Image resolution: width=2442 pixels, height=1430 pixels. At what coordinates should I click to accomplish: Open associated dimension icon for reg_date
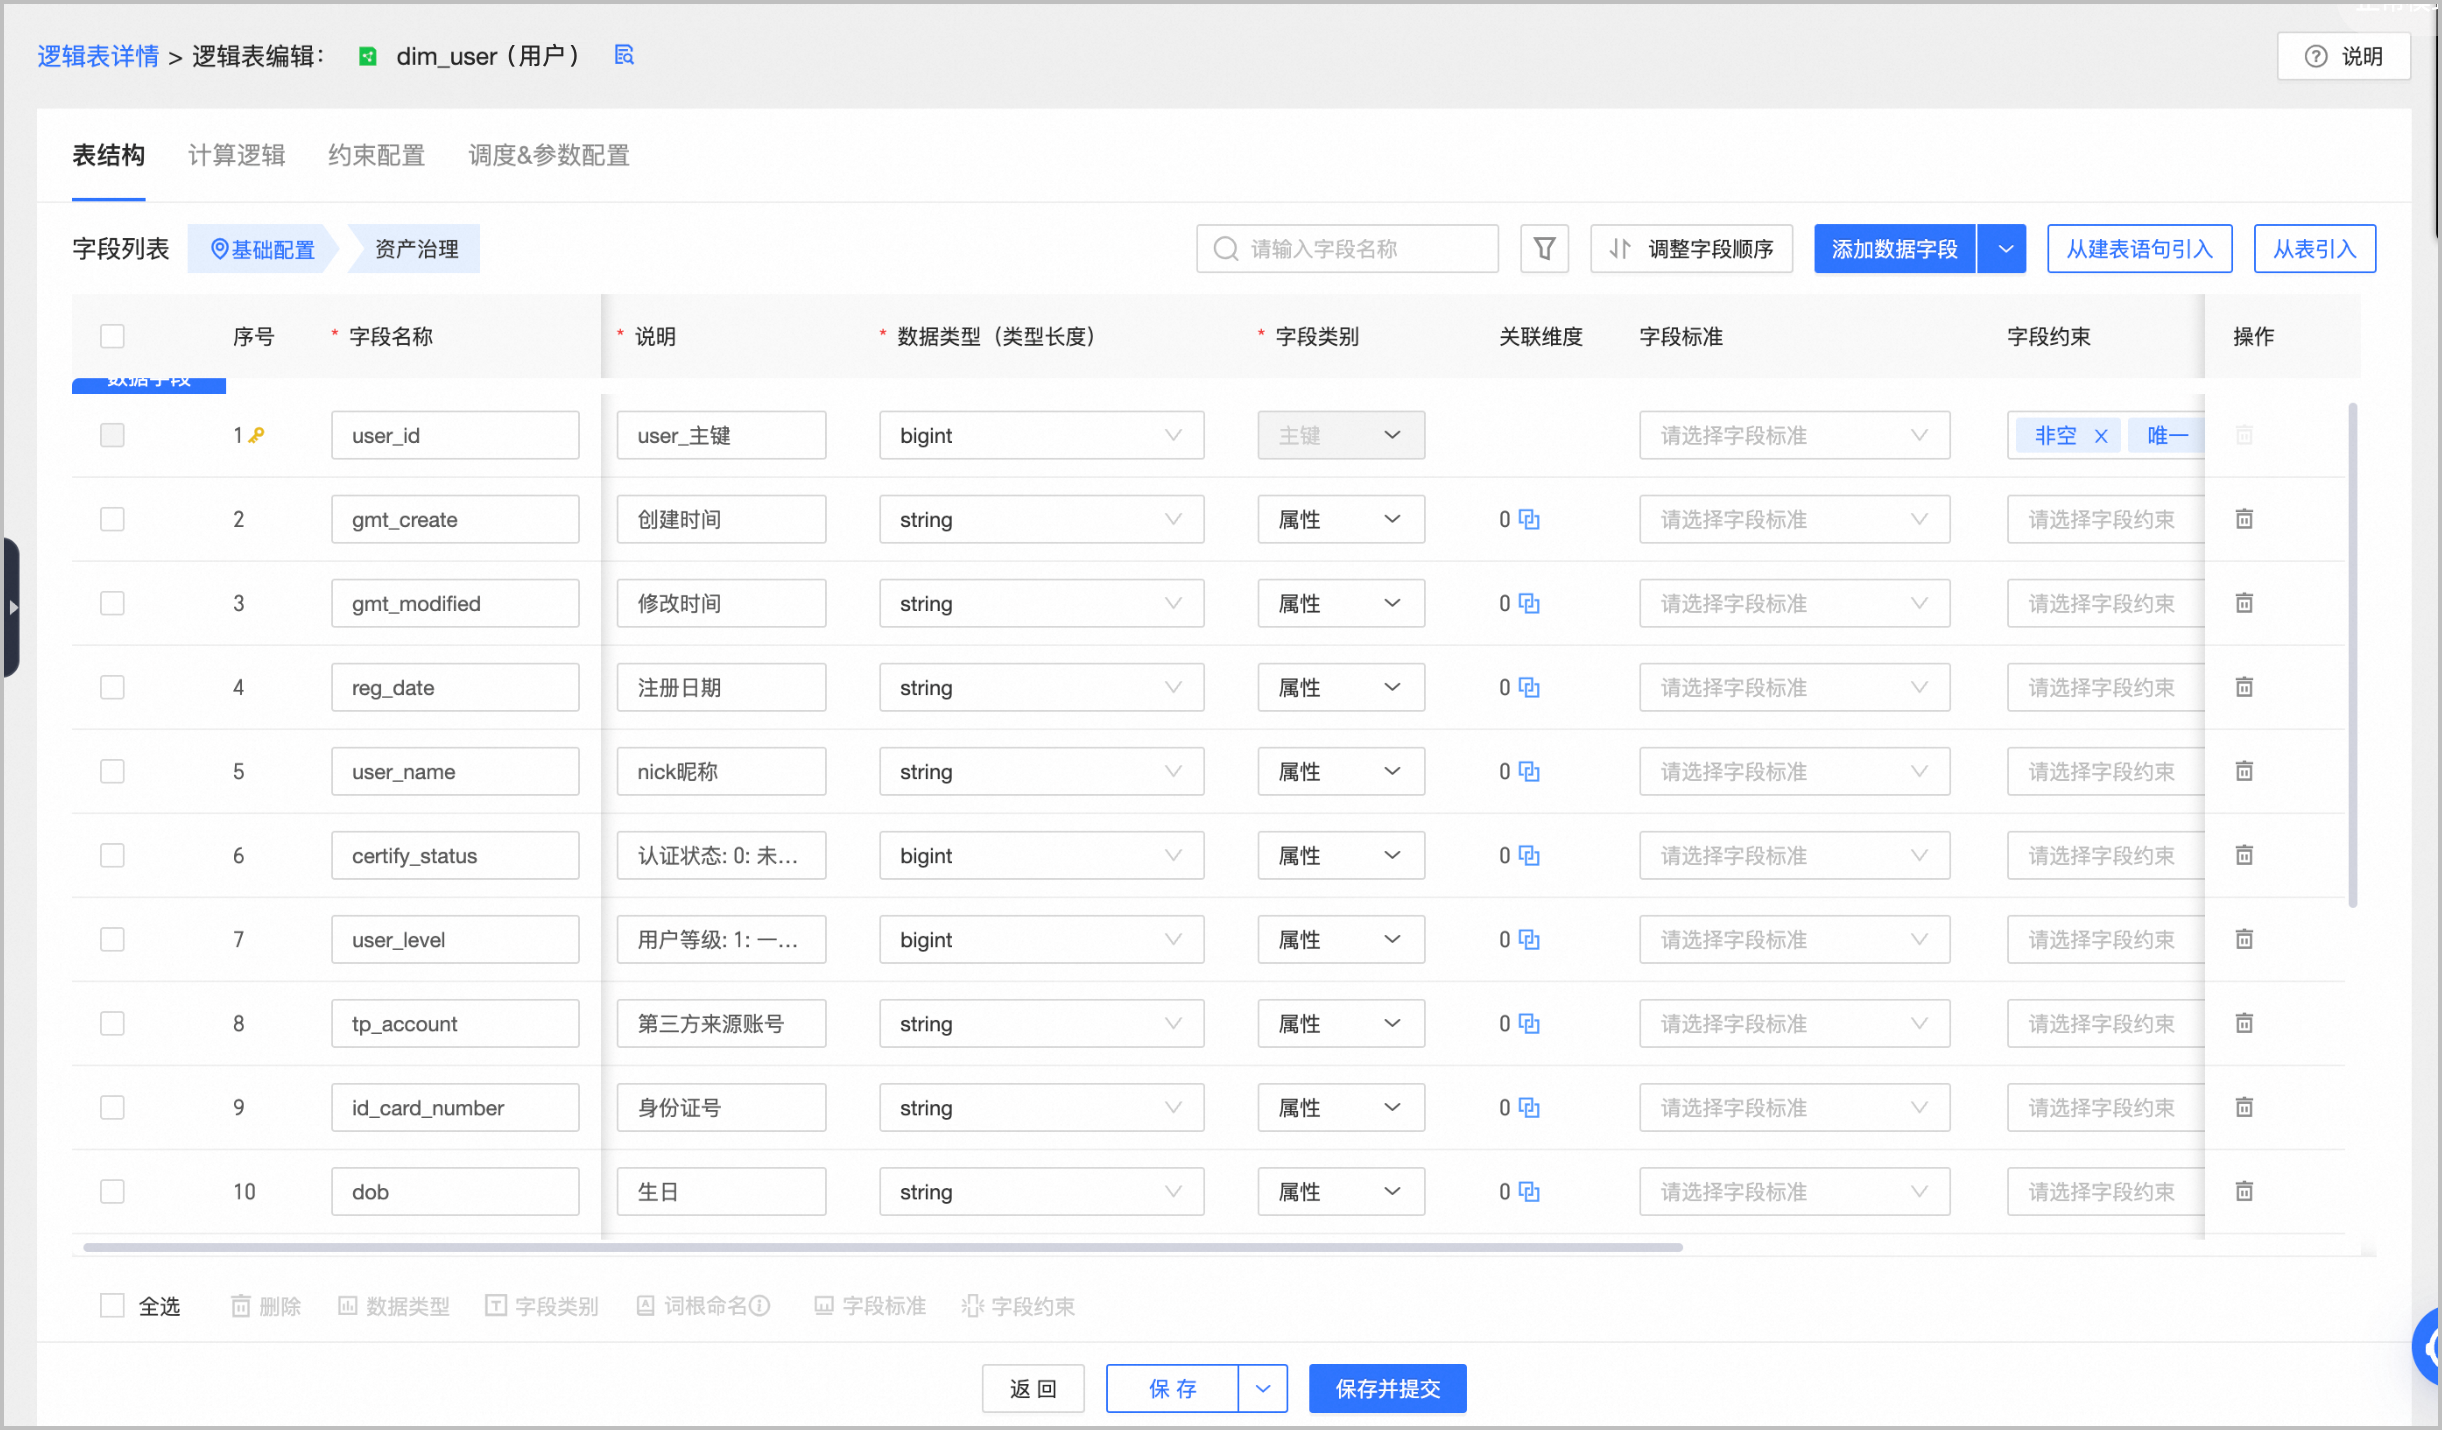point(1529,687)
